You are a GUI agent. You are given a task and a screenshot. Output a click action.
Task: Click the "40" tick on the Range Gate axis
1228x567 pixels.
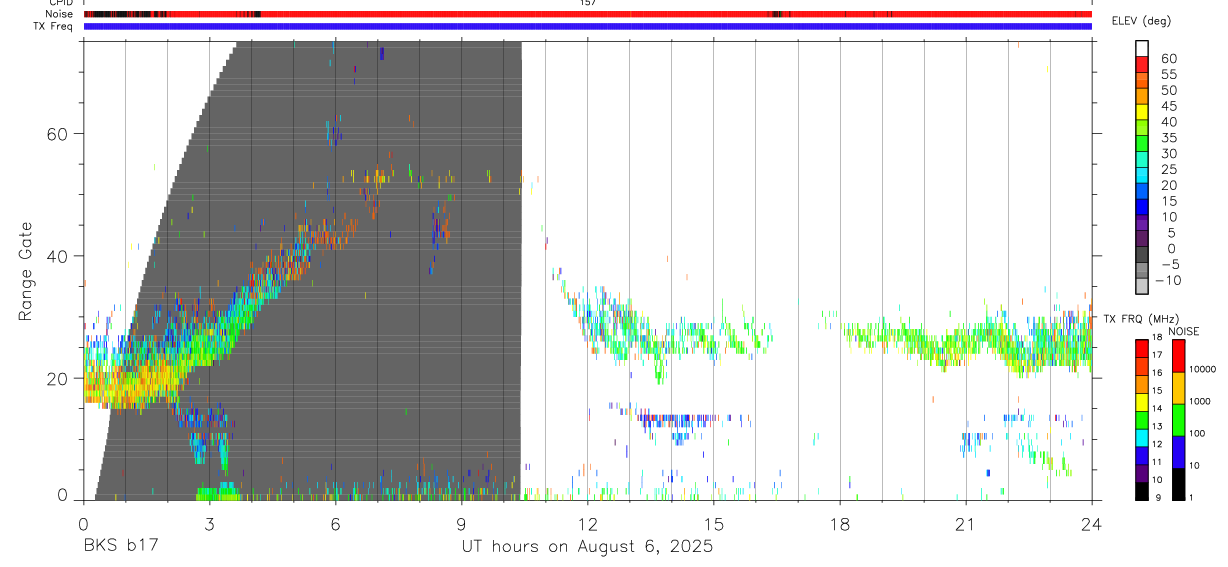(x=59, y=256)
